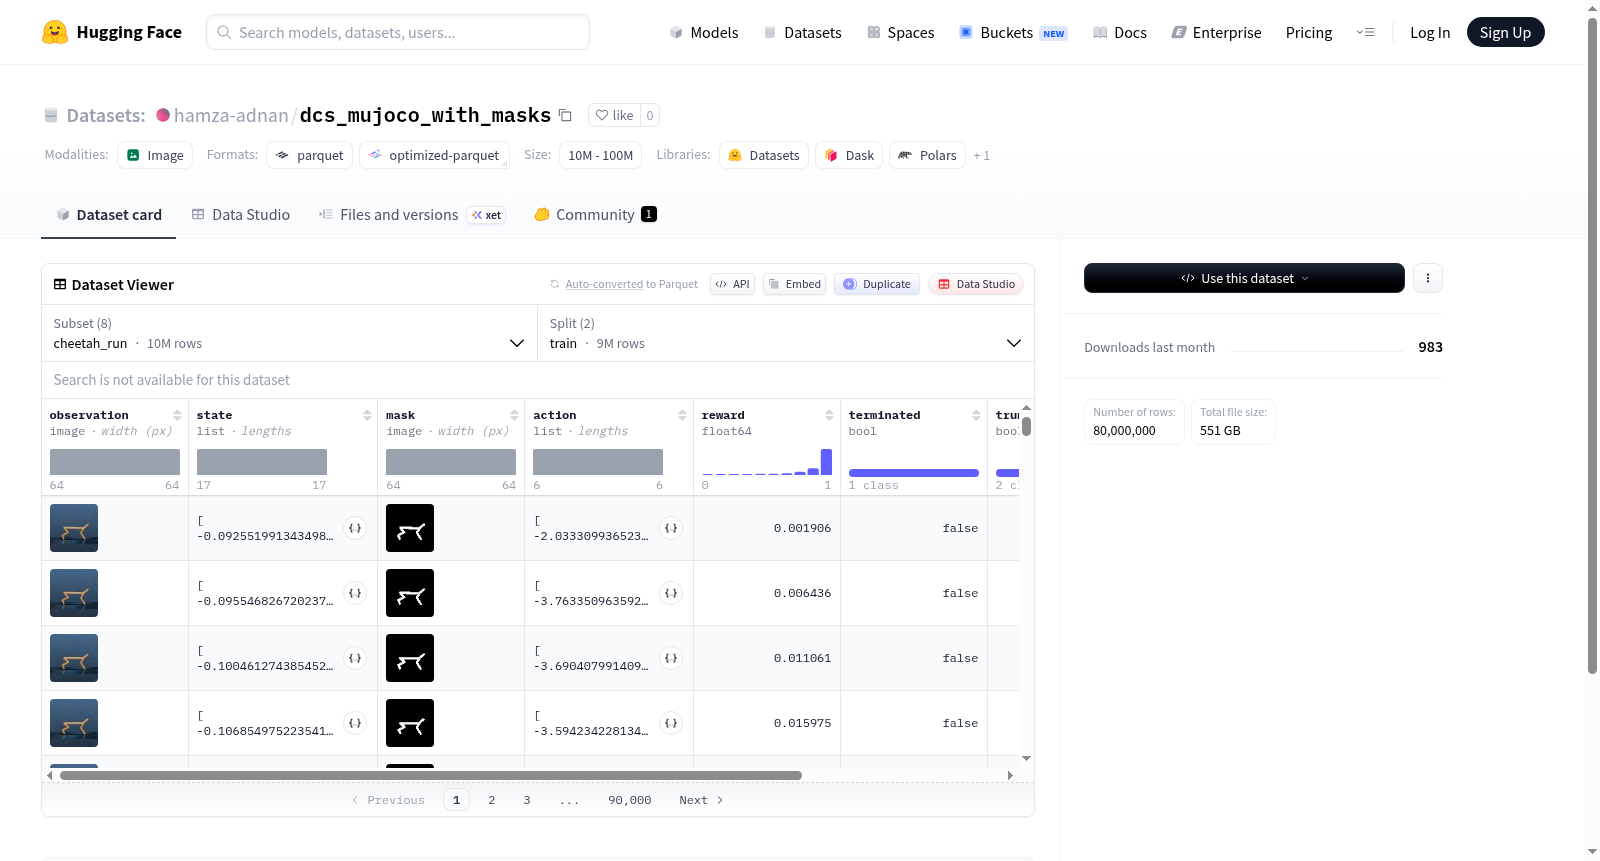Go to Spaces in the top navigation
Screen dimensions: 1600x861
point(900,32)
